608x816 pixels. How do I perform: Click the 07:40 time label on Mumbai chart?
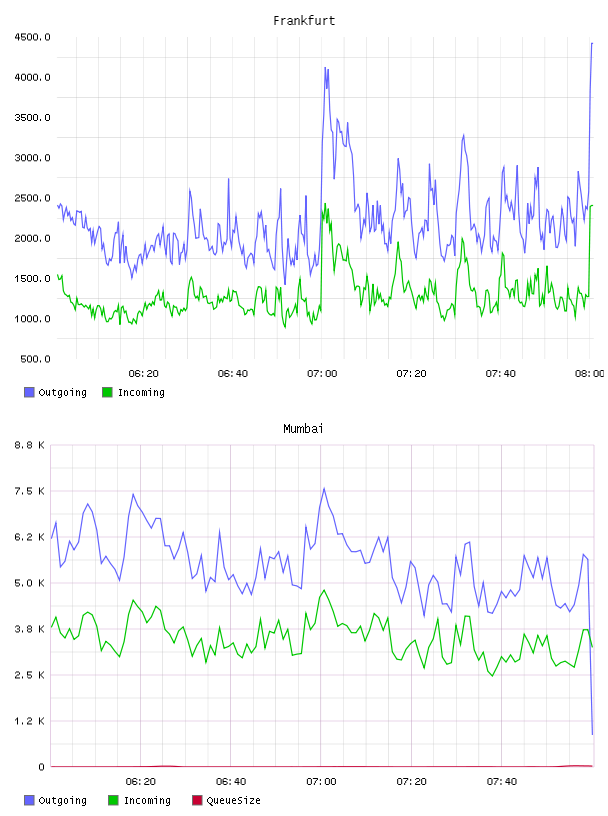pos(502,782)
